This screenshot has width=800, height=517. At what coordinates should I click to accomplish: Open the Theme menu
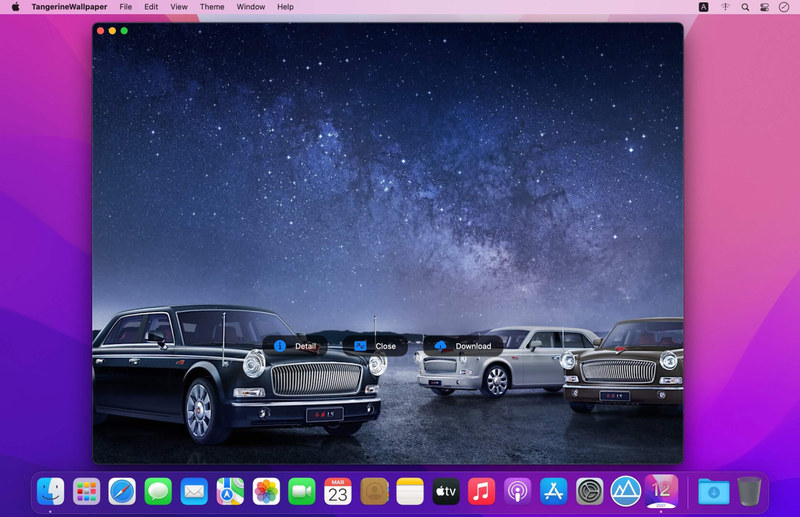[x=212, y=7]
